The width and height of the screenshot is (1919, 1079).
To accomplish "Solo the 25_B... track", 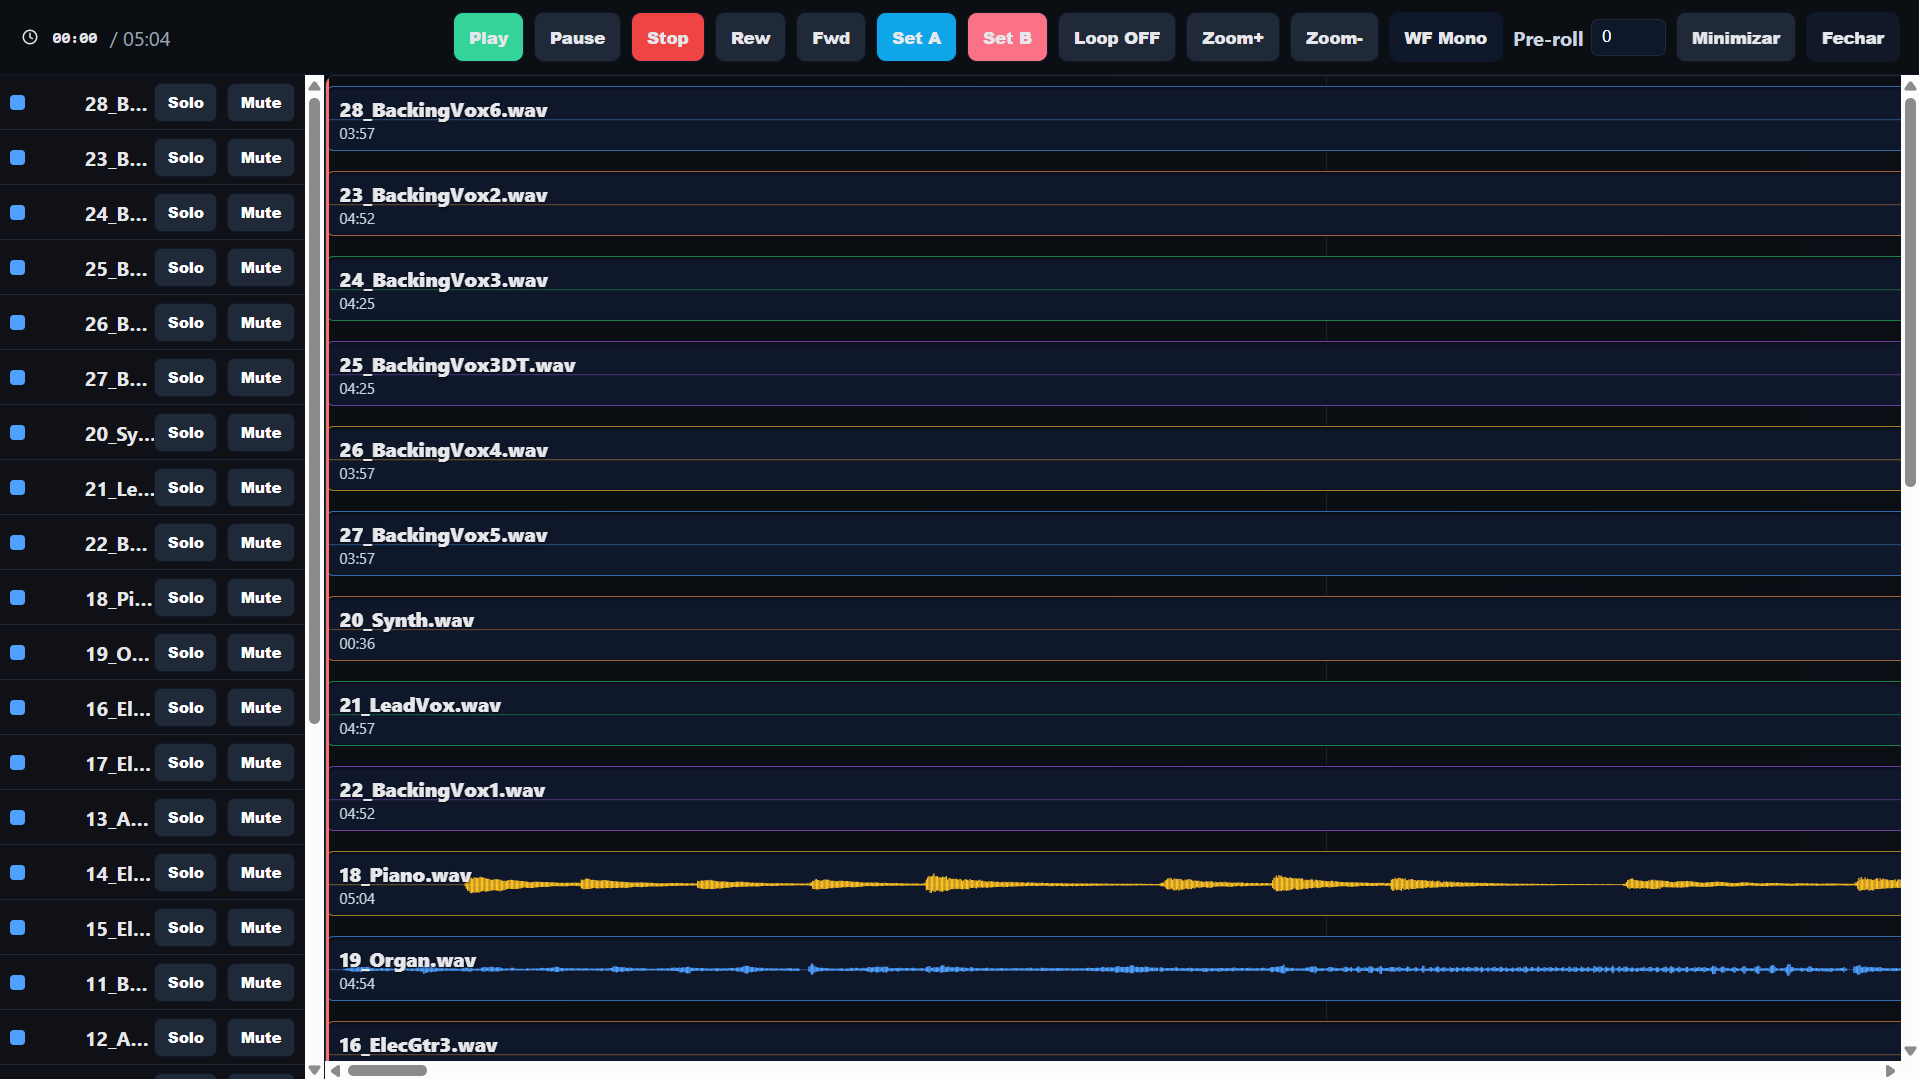I will (x=186, y=268).
